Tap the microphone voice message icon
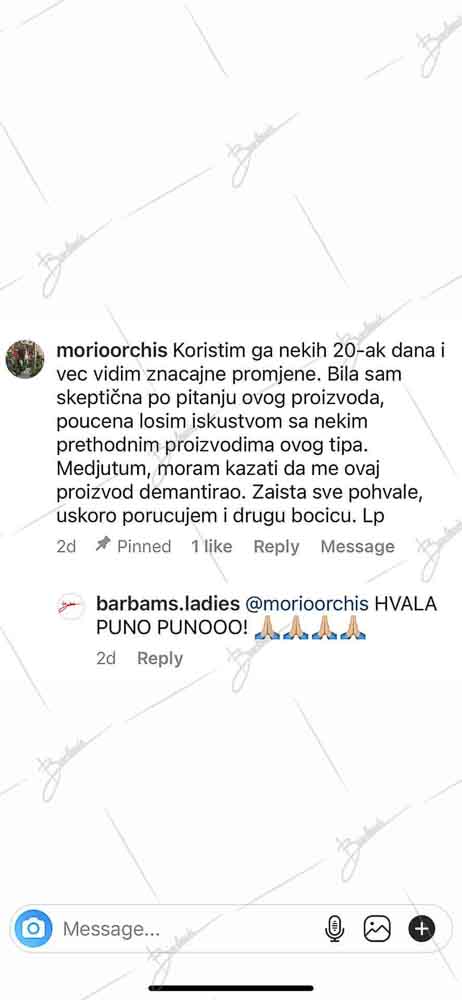The height and width of the screenshot is (1000, 462). point(334,929)
